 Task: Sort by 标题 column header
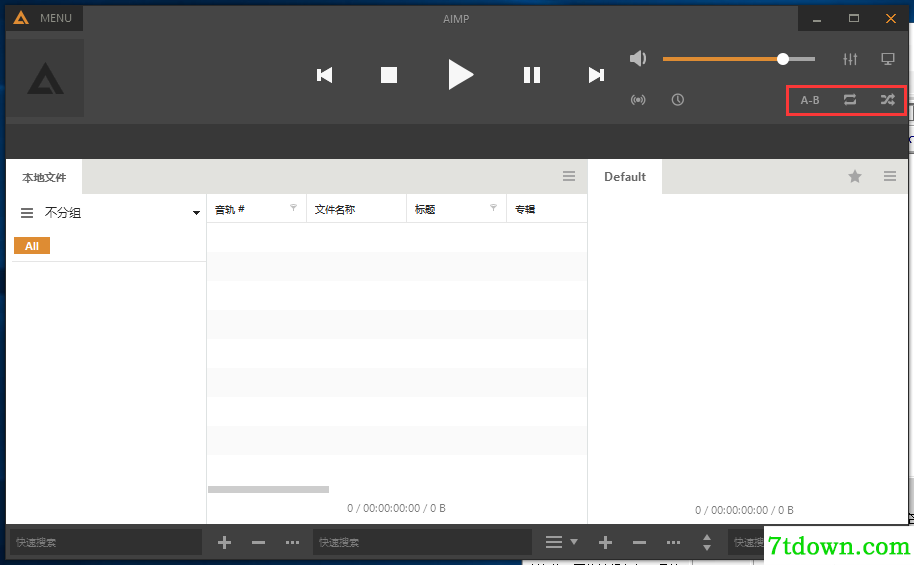click(x=425, y=209)
